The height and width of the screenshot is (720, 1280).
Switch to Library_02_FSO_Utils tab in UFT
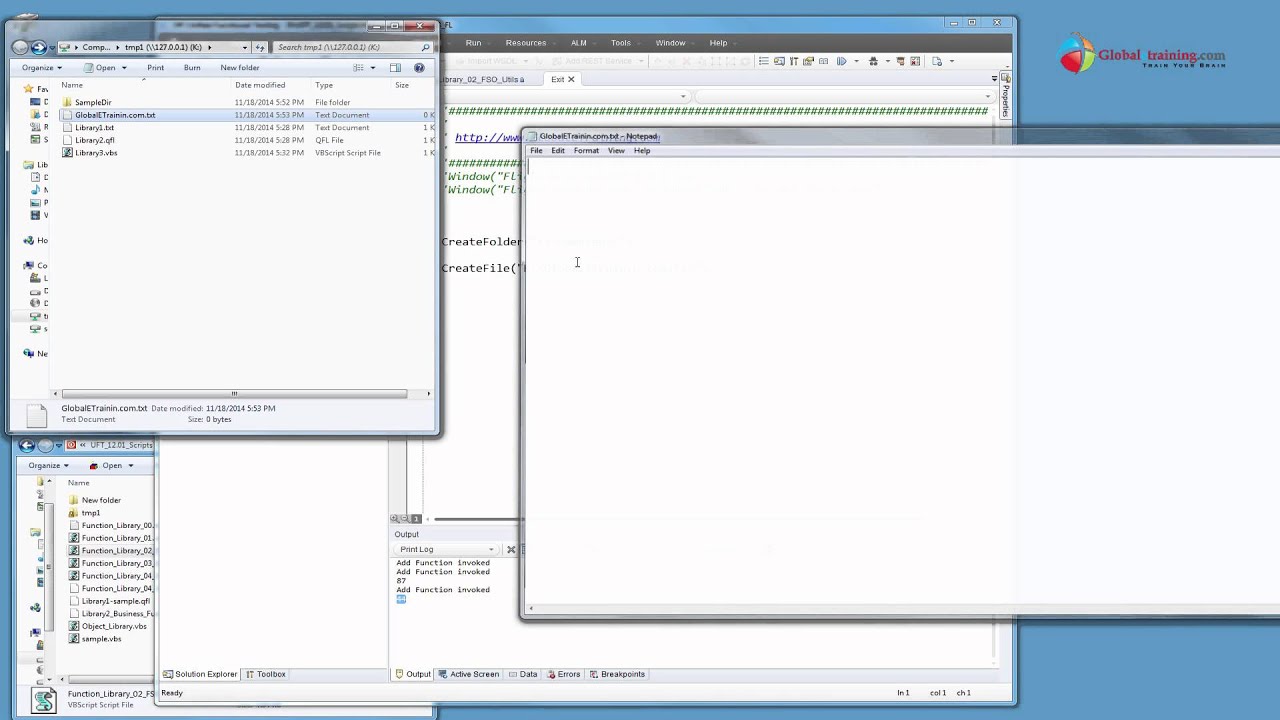(x=482, y=79)
